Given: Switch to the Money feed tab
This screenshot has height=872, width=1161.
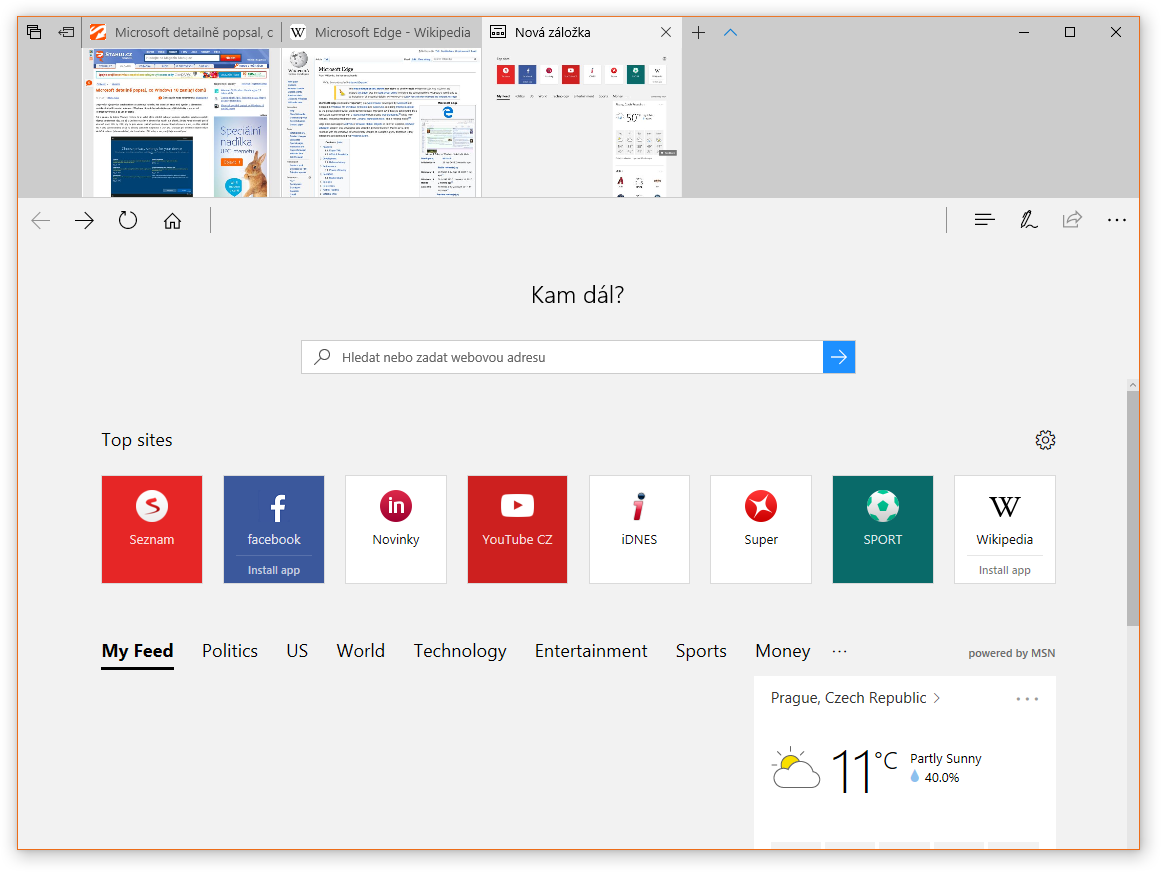Looking at the screenshot, I should pyautogui.click(x=783, y=651).
